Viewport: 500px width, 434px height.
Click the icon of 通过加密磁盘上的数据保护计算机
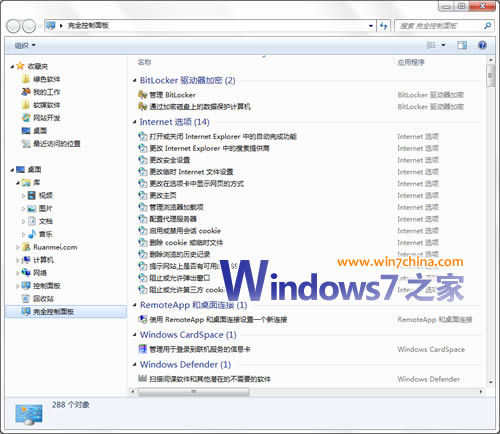(142, 107)
